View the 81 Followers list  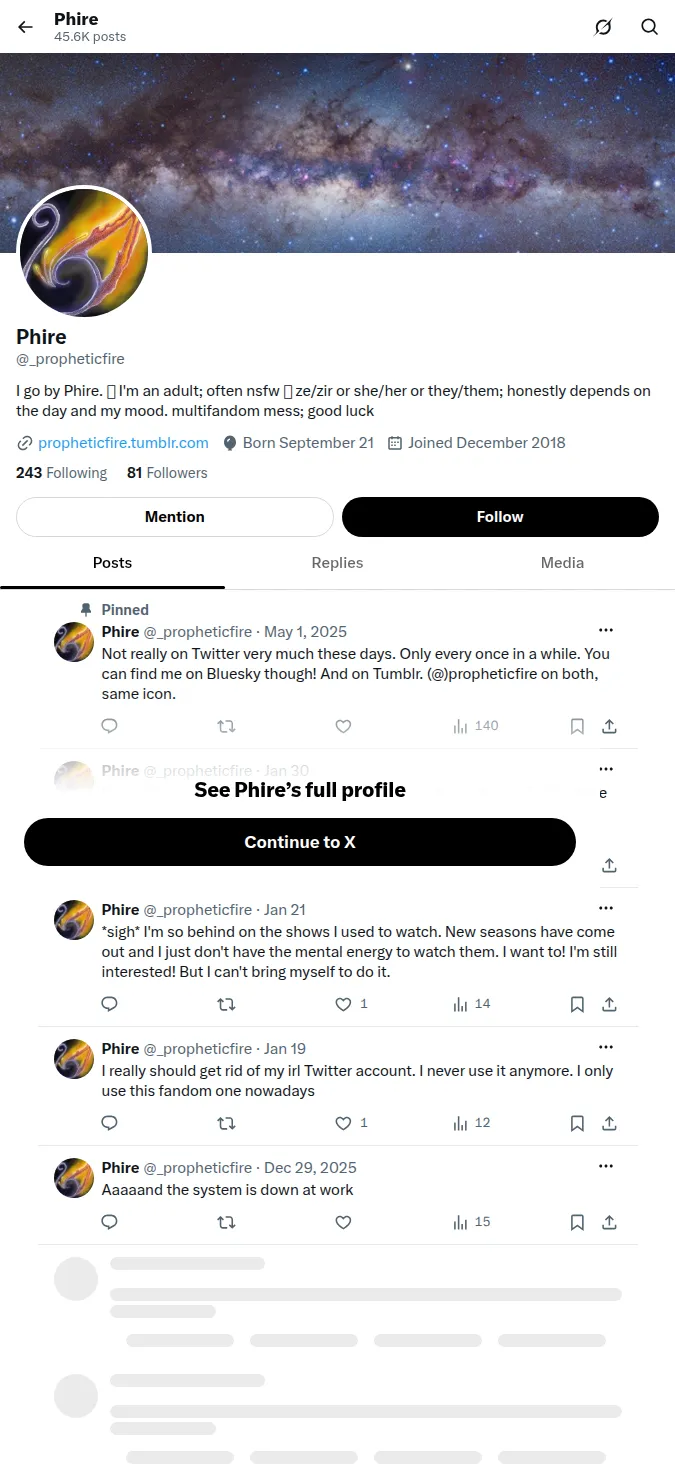(x=167, y=473)
